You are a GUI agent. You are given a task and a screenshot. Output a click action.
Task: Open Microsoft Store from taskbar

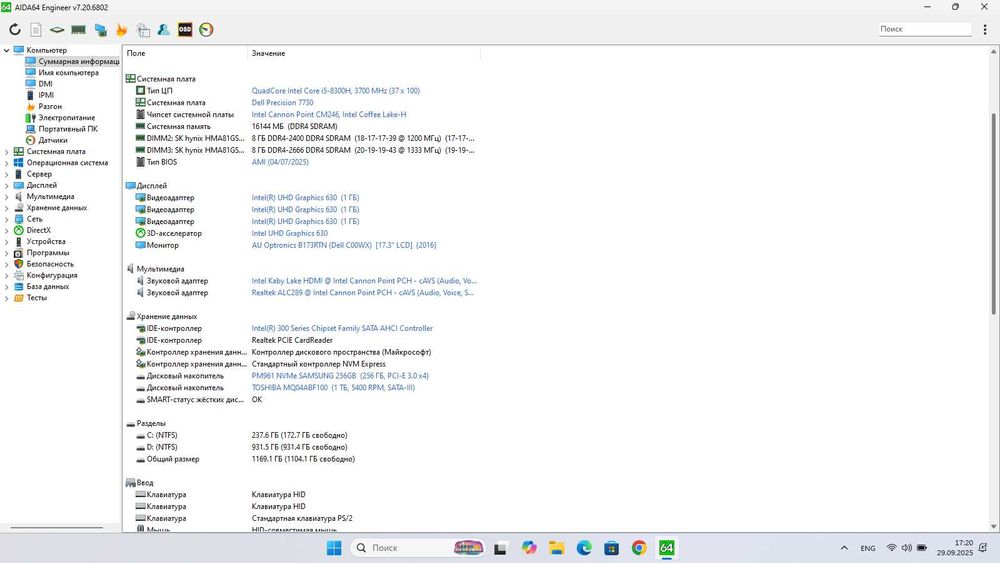pos(612,548)
